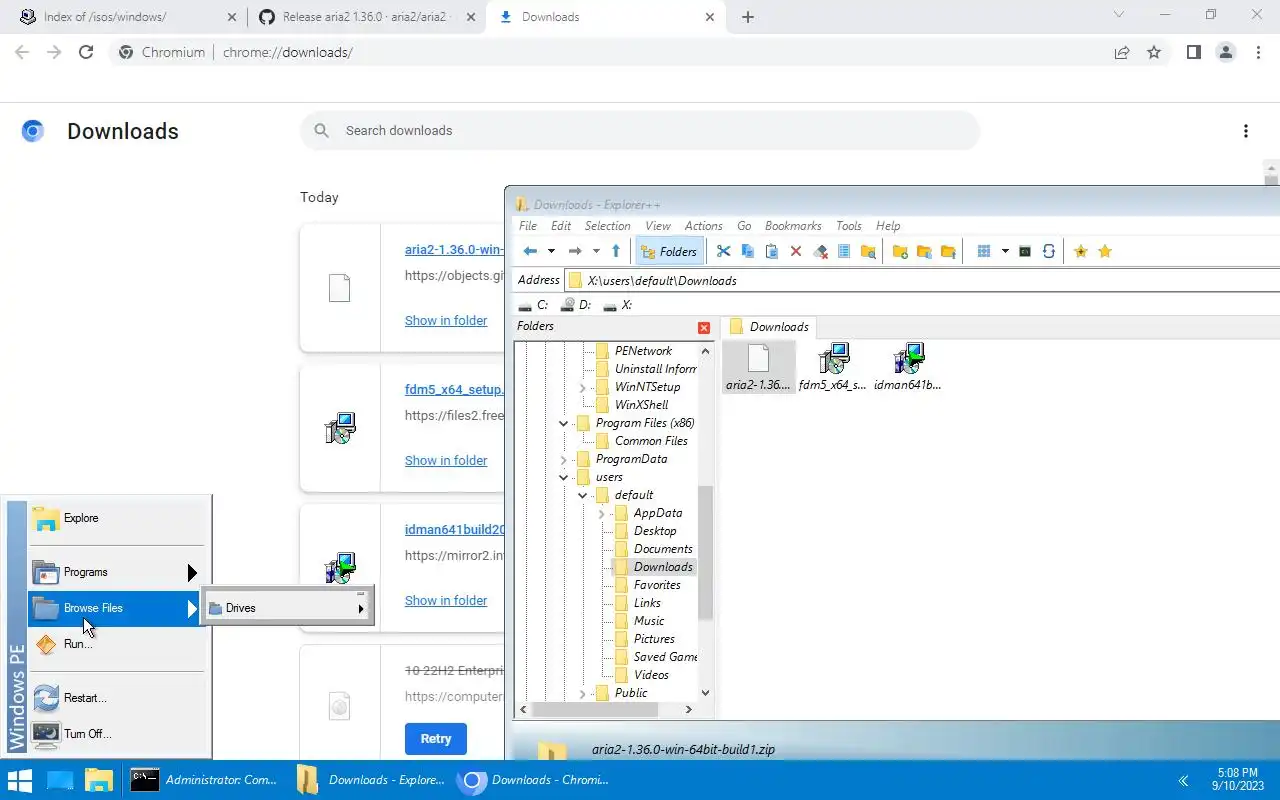
Task: Collapse the Program Files (x86) tree node
Action: click(x=564, y=423)
